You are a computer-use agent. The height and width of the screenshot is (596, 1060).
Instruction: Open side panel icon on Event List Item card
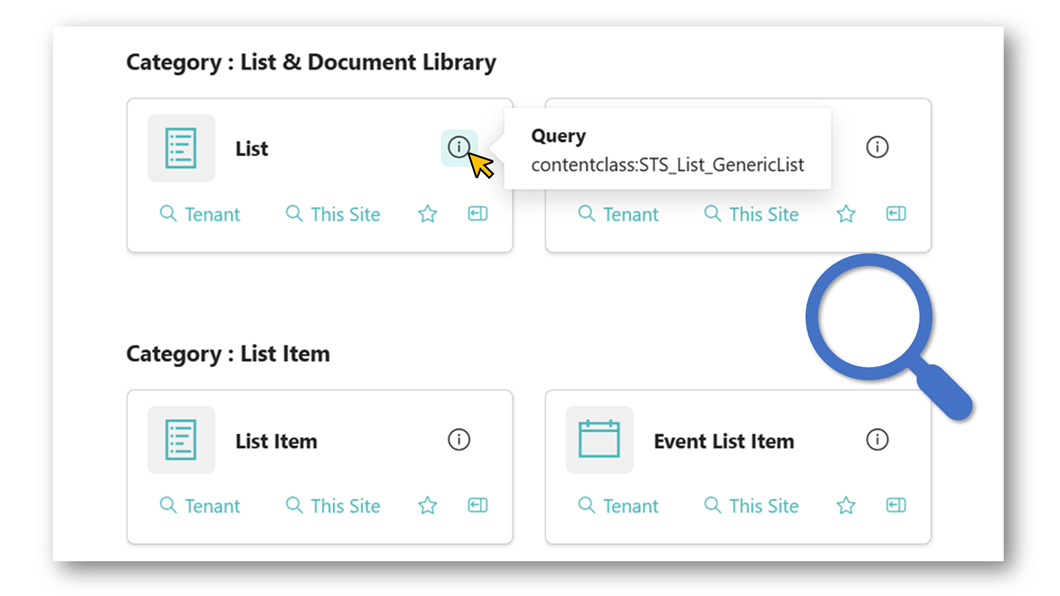pos(896,505)
